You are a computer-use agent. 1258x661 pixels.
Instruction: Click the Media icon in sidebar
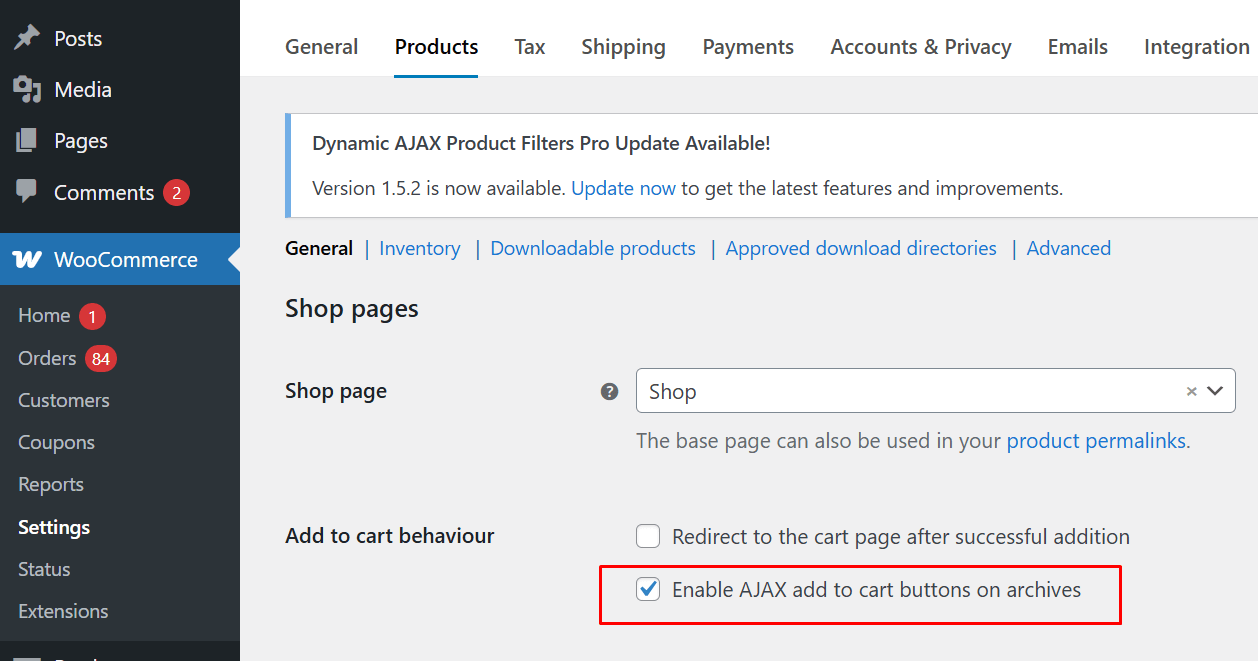pos(27,90)
